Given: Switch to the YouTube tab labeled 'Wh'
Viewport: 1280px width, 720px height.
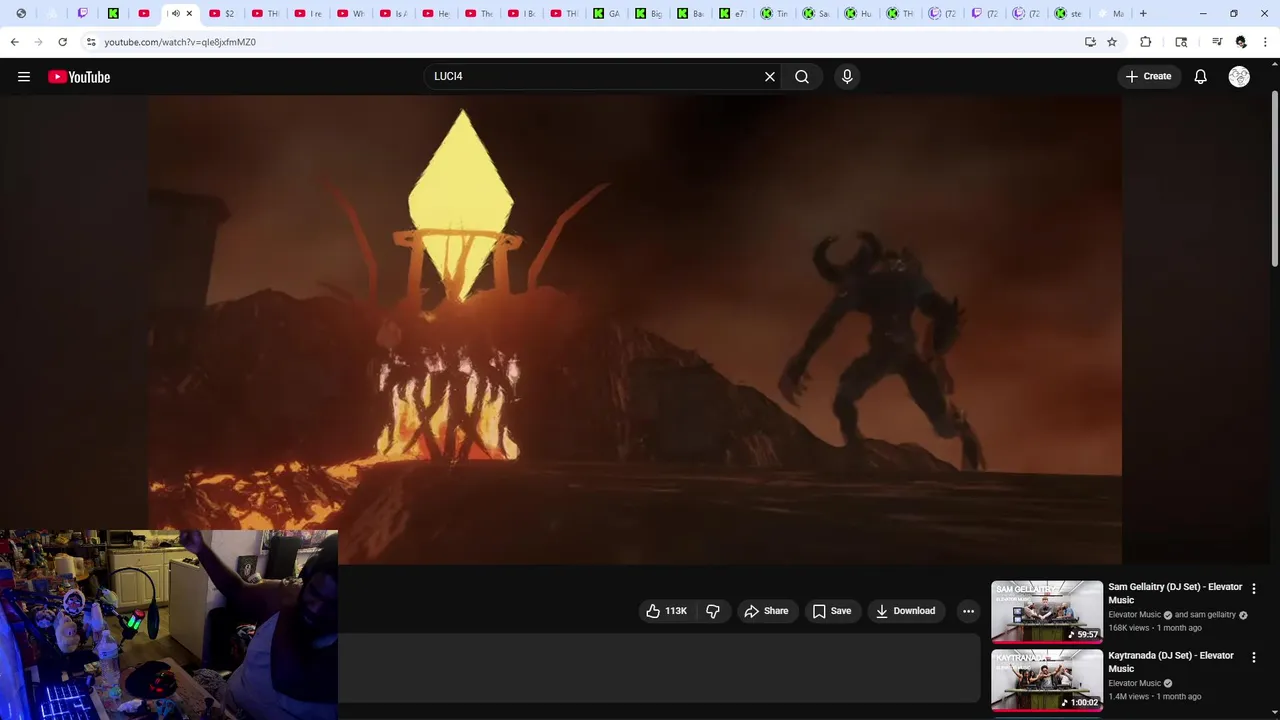Looking at the screenshot, I should coord(351,14).
